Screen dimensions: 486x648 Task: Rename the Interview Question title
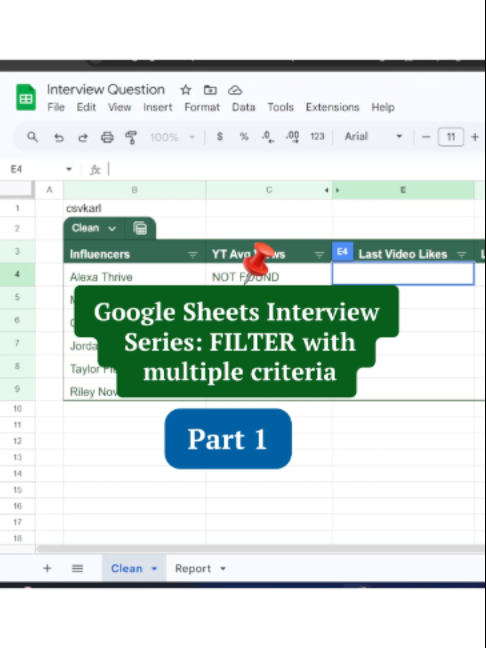106,89
